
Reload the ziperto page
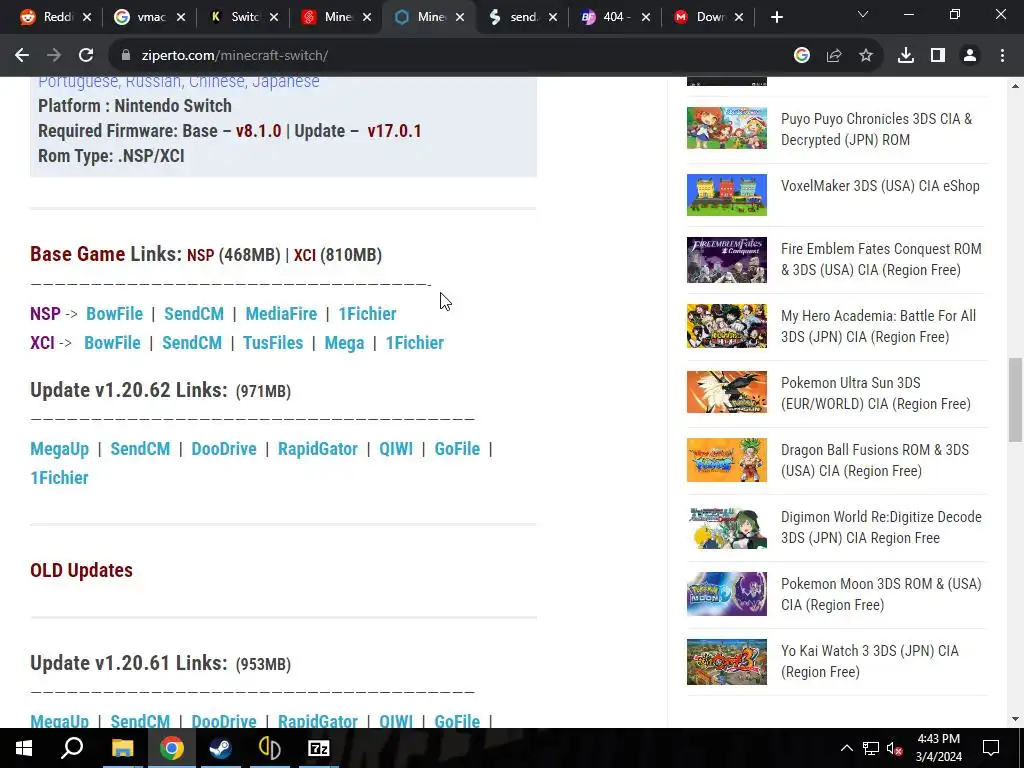pos(86,56)
